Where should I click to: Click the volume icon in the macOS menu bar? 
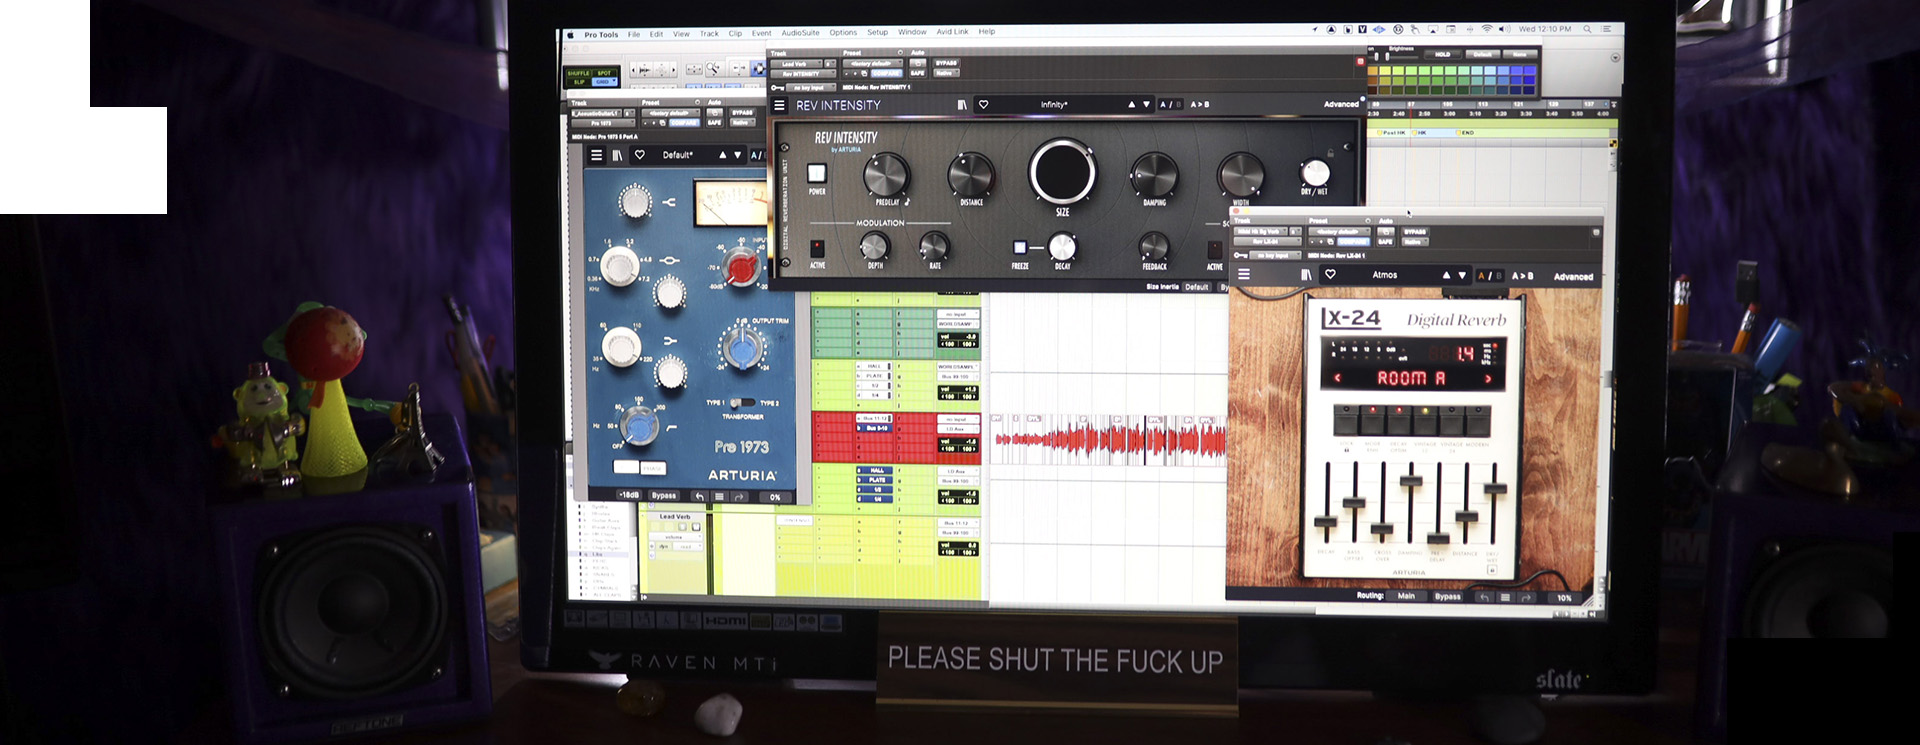[x=1504, y=29]
